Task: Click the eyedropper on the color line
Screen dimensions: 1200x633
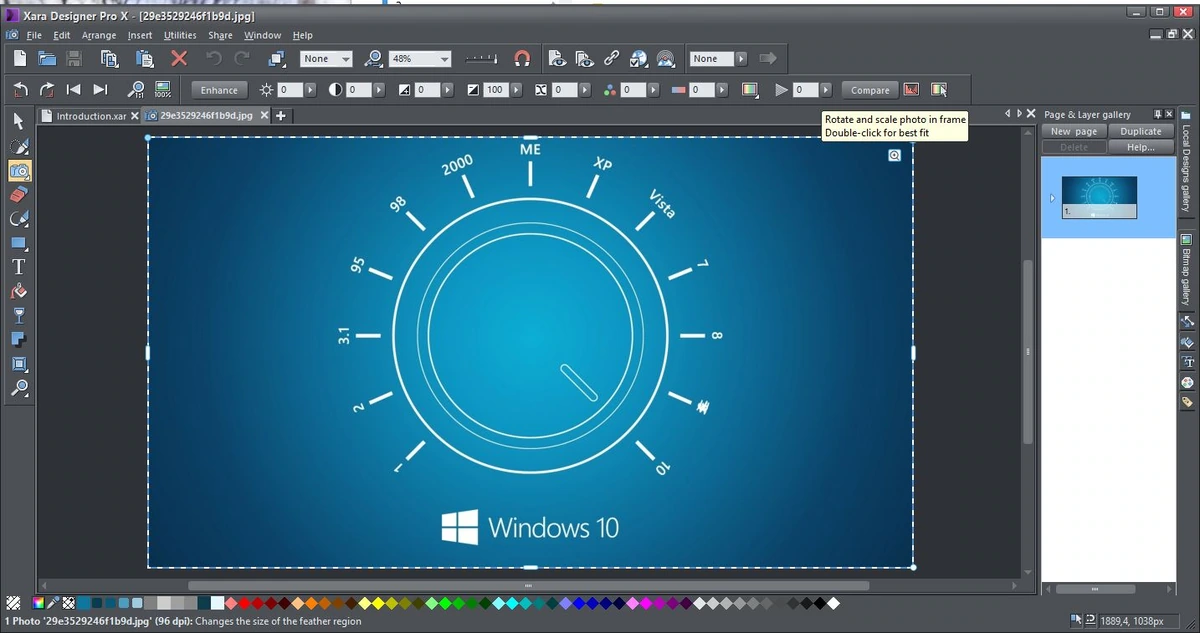Action: (54, 603)
